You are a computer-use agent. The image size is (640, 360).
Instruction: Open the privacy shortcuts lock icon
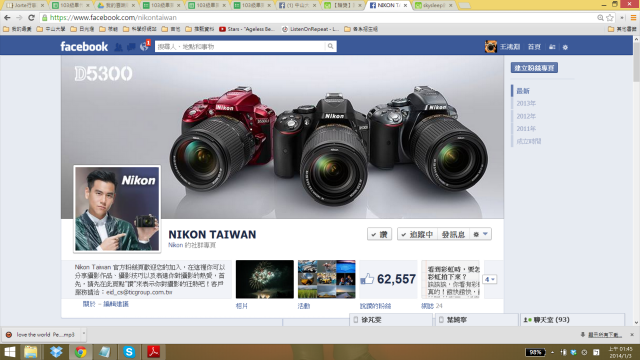(552, 47)
